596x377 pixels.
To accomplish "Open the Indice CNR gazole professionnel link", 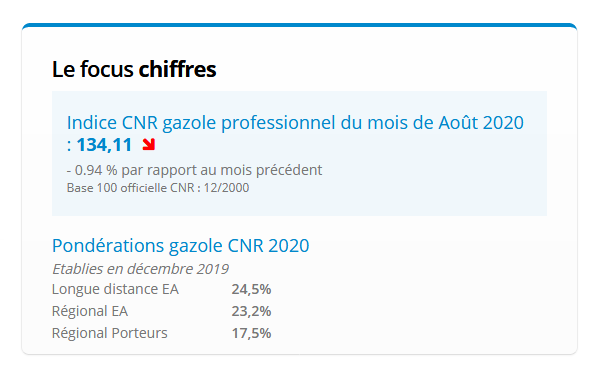I will (x=295, y=133).
